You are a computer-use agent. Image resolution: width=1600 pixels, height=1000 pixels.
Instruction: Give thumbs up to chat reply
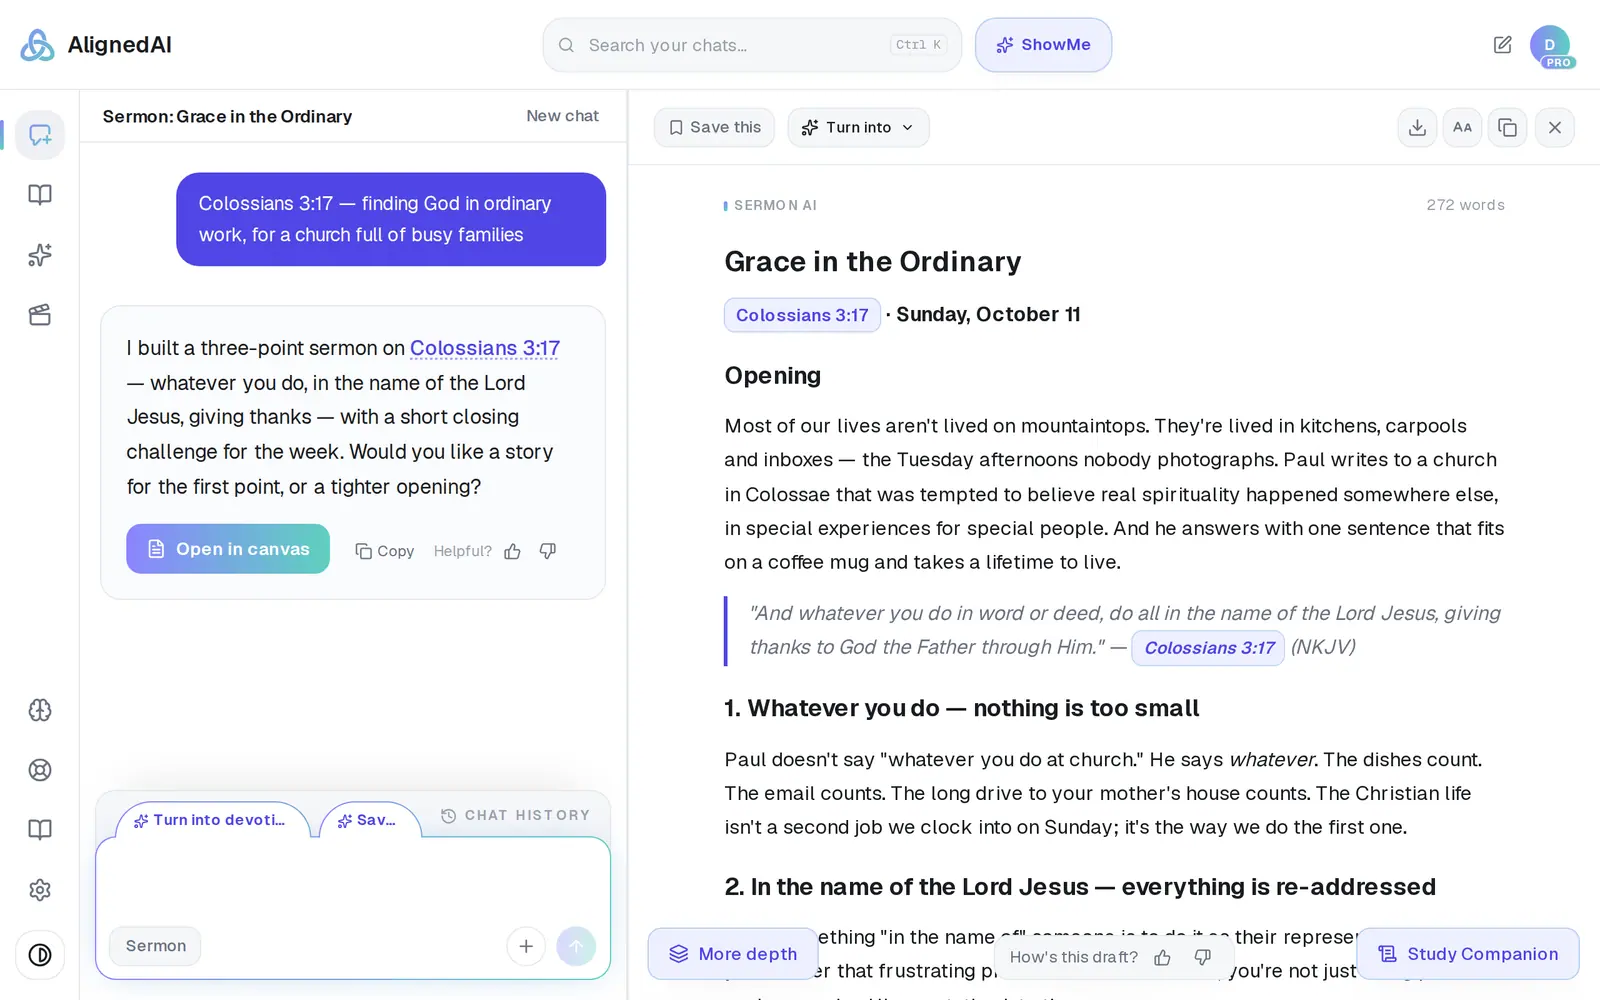(512, 551)
